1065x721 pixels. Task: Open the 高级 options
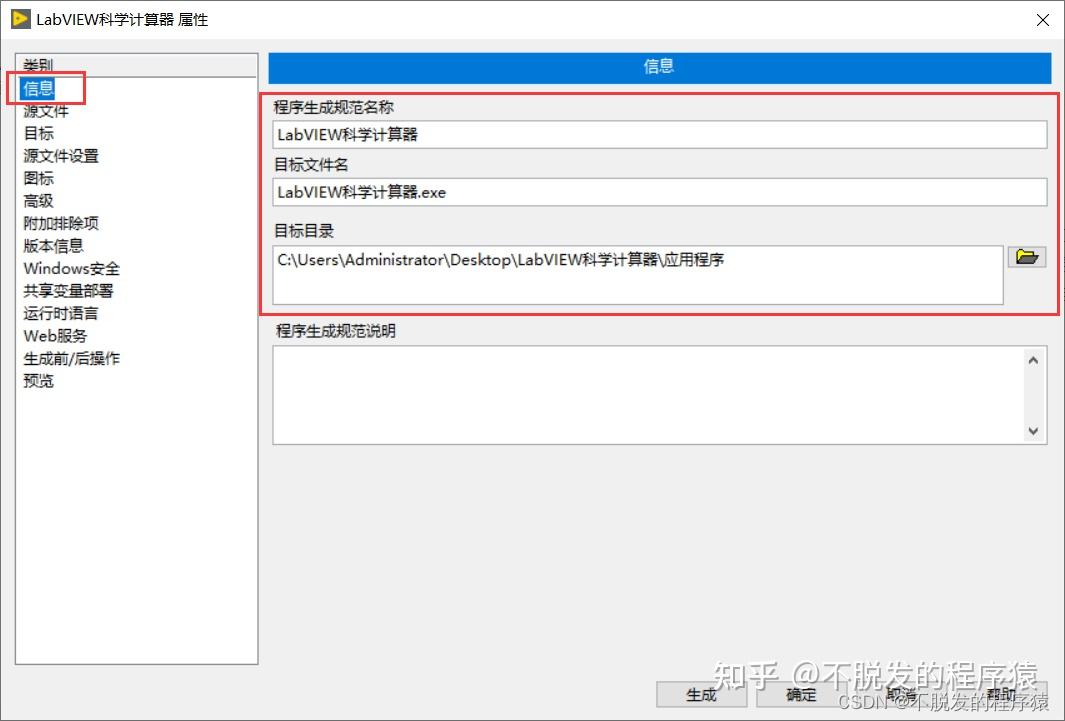(37, 200)
